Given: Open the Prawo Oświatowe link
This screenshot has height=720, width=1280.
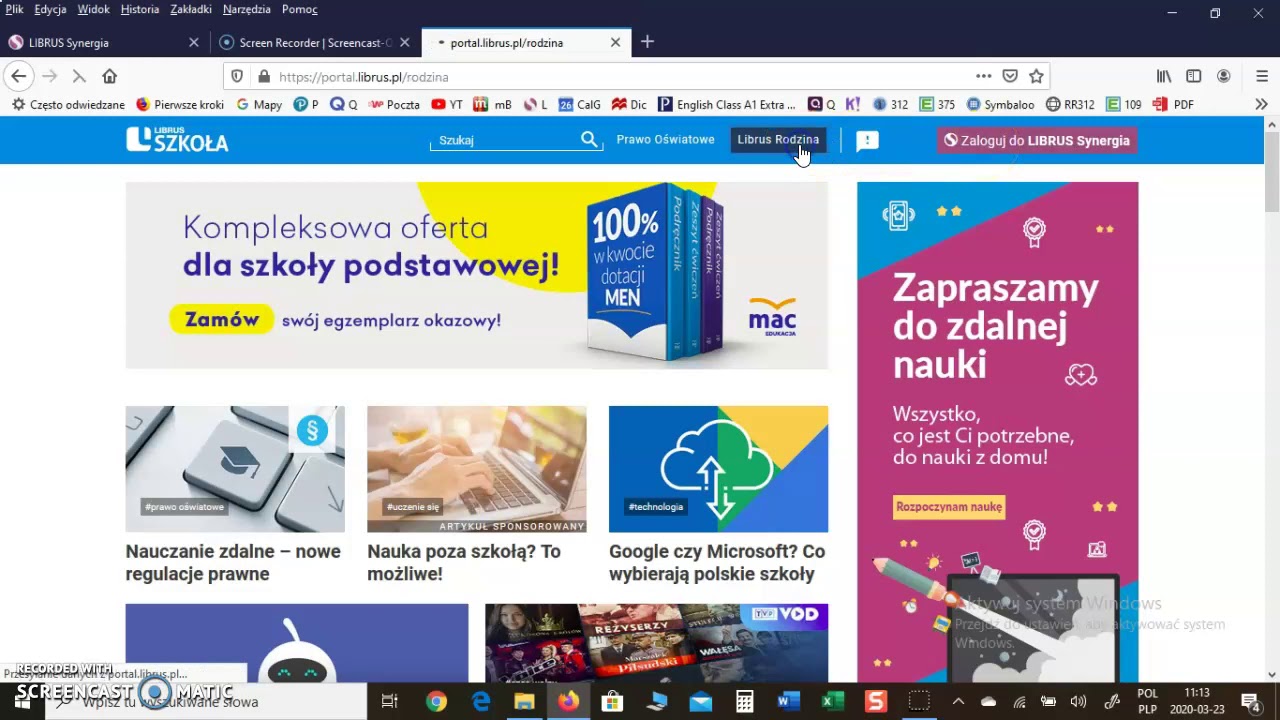Looking at the screenshot, I should (665, 139).
